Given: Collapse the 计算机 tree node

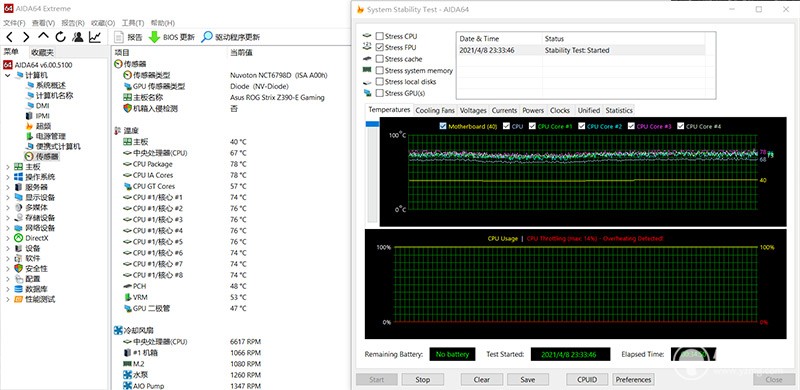Looking at the screenshot, I should click(x=8, y=75).
